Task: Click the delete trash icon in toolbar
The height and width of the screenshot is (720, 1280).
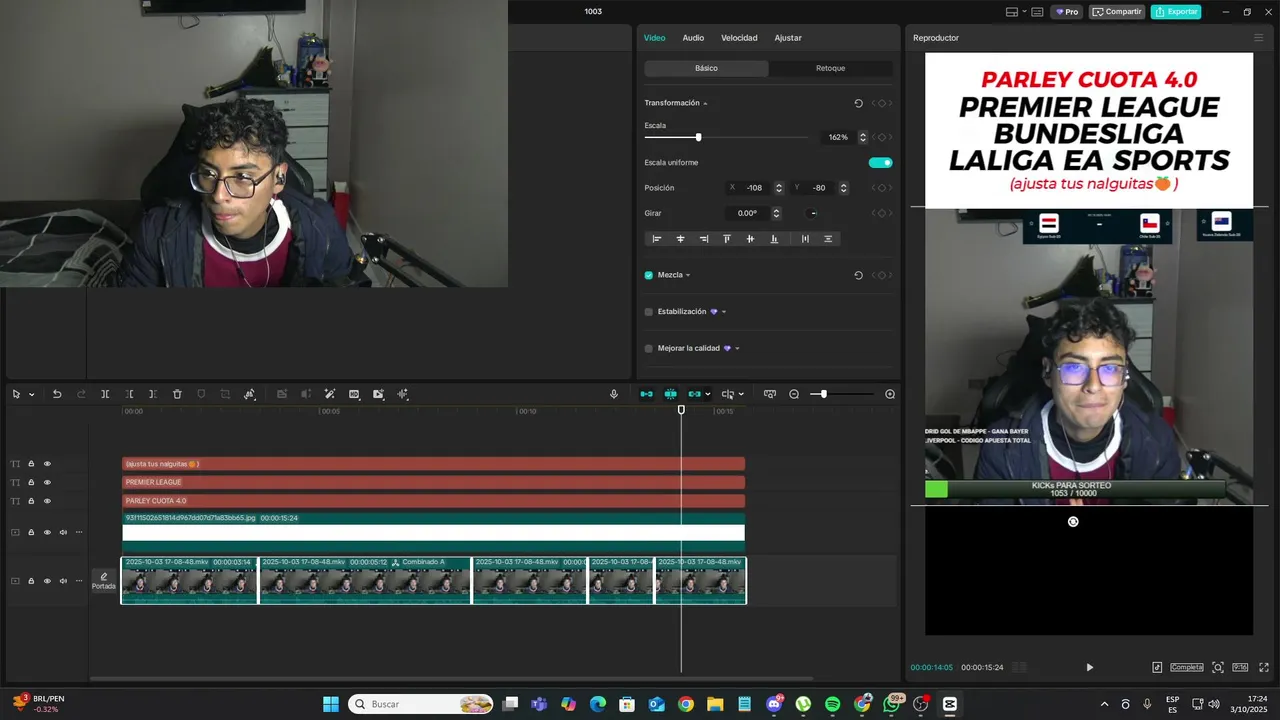Action: click(x=177, y=394)
